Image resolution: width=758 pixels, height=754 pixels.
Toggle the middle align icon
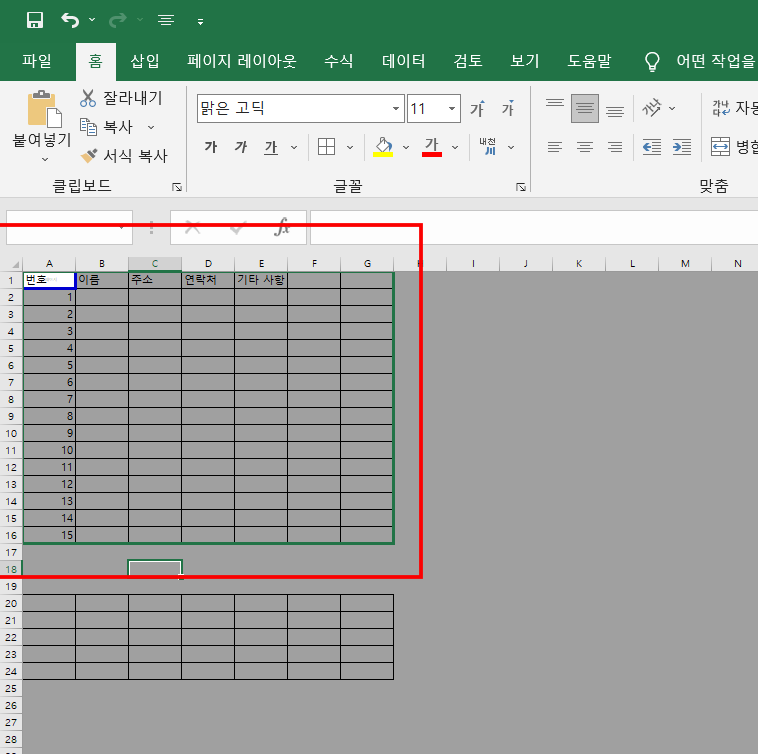(585, 108)
